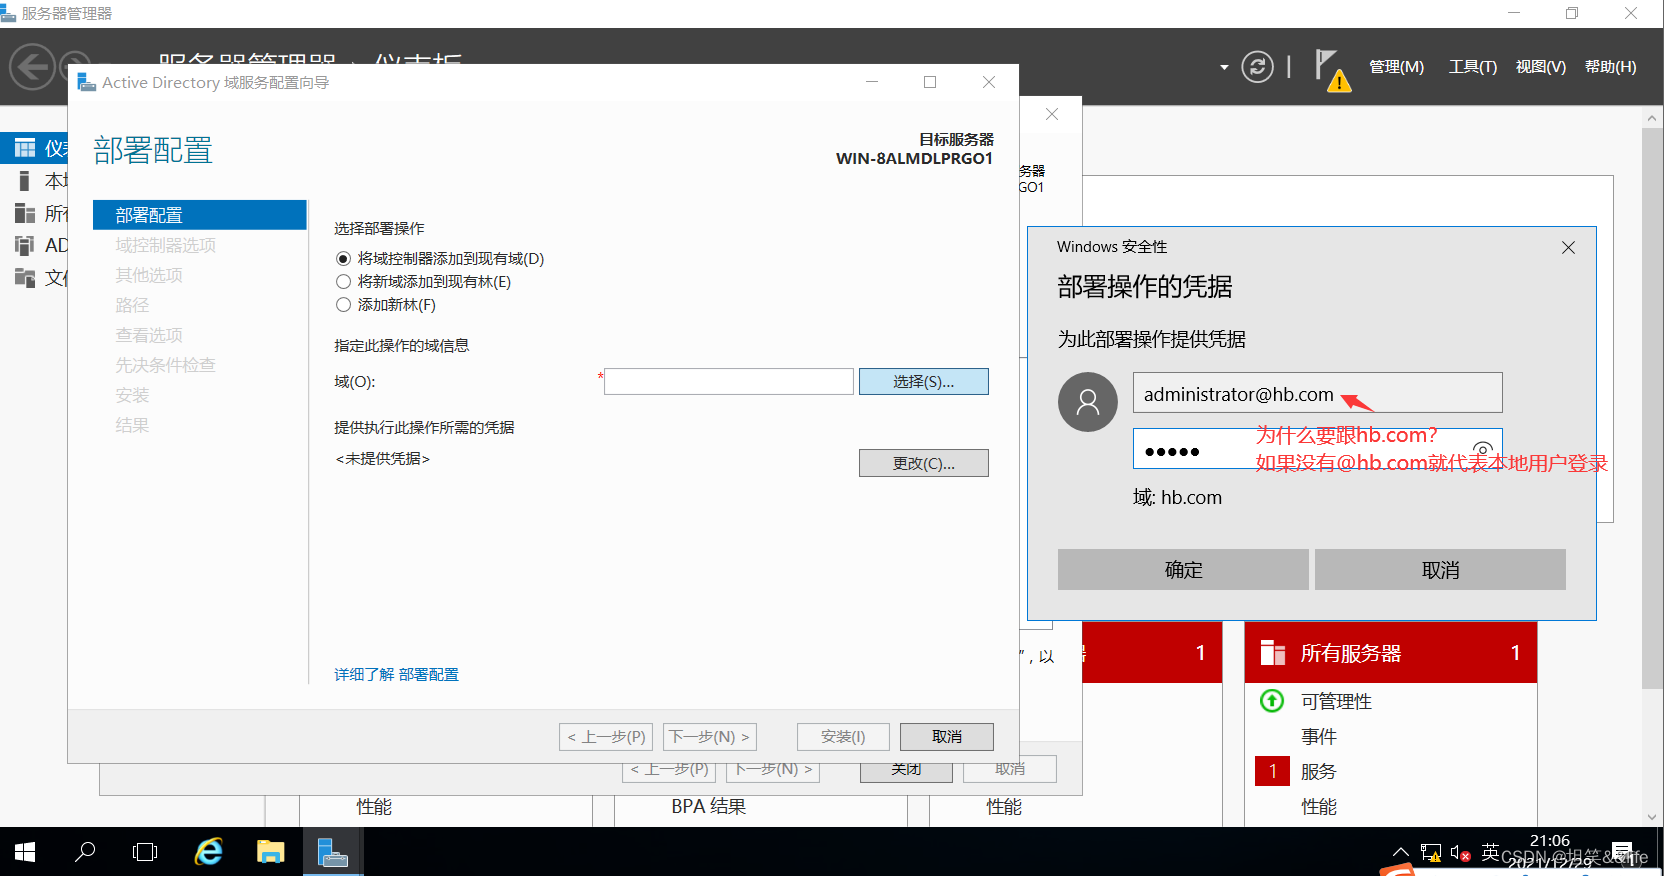The image size is (1664, 876).
Task: Click the refresh icon in Server Manager header
Action: coord(1257,67)
